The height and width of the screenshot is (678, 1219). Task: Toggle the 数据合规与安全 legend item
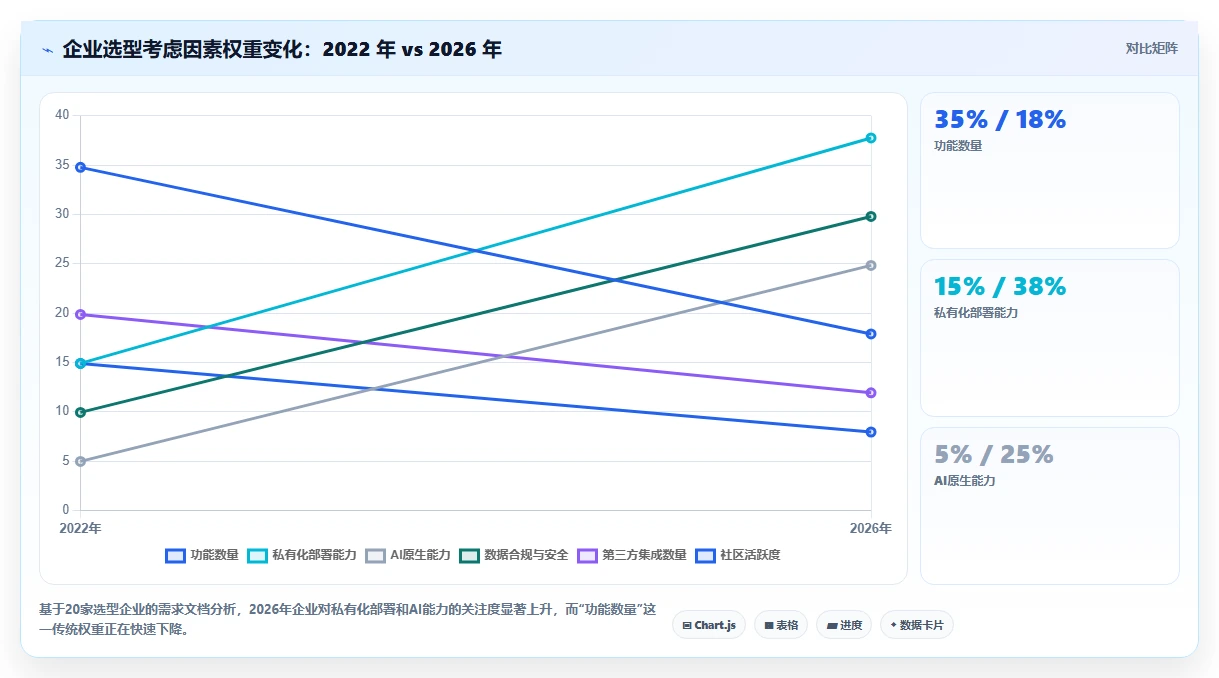pos(514,555)
